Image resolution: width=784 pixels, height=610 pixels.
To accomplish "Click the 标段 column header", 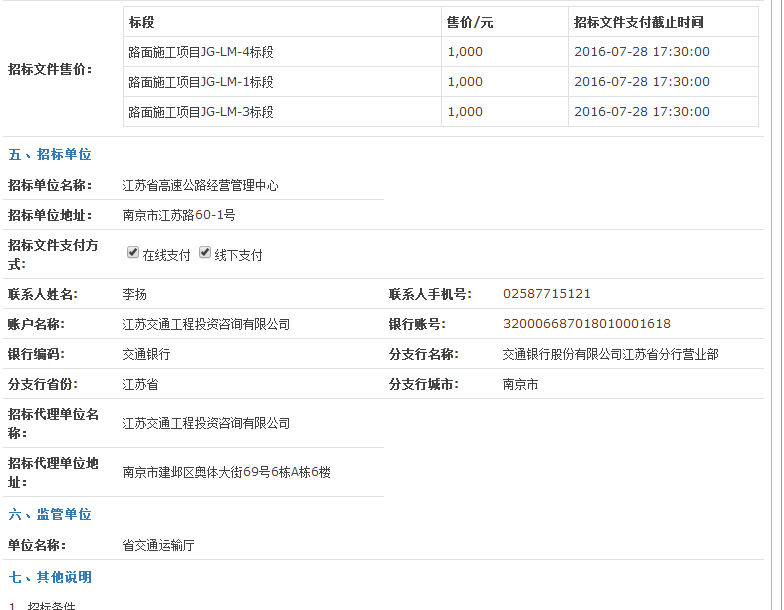I will tap(142, 22).
